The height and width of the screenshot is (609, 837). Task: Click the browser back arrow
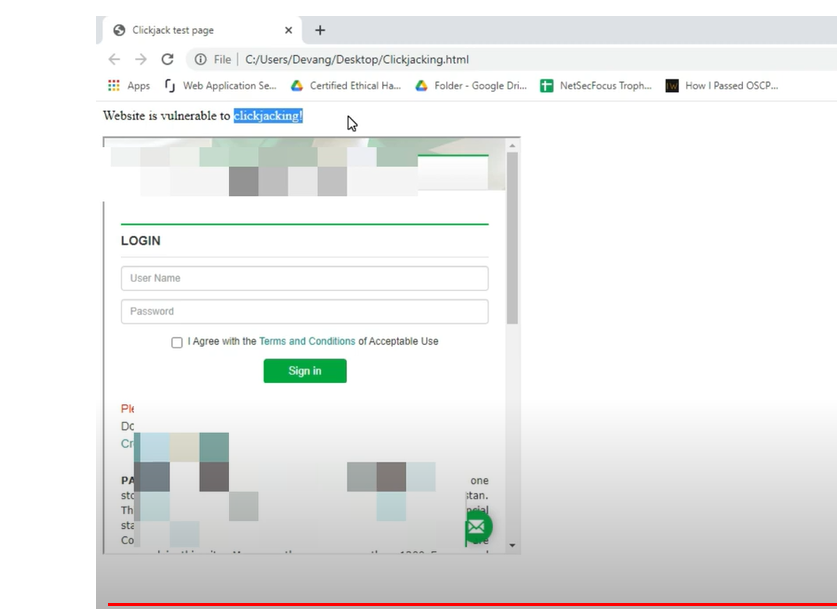point(114,59)
